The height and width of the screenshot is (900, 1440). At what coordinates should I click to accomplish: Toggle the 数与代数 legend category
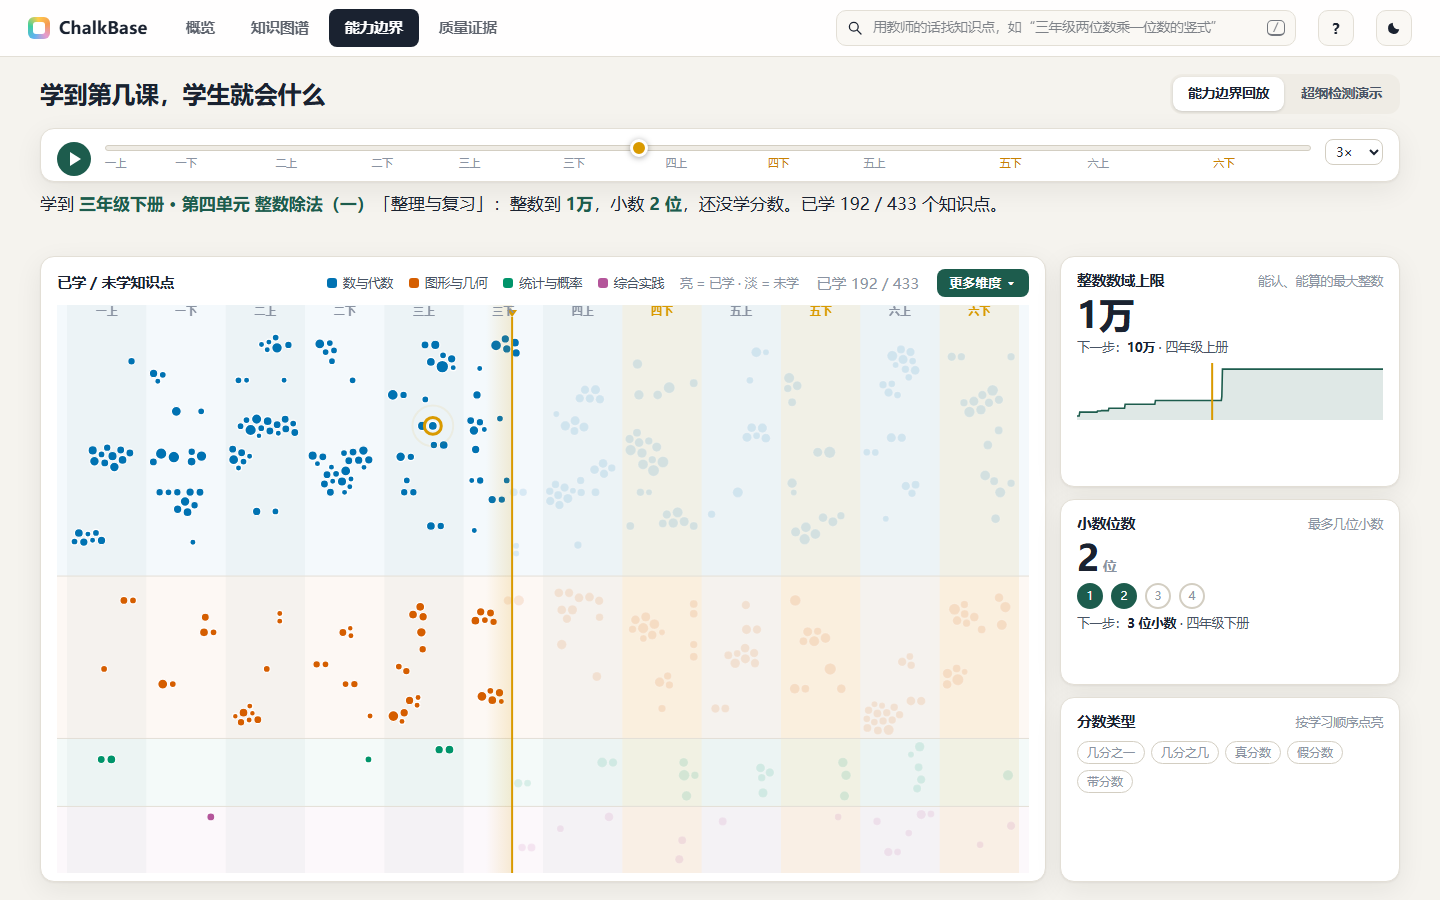[360, 283]
